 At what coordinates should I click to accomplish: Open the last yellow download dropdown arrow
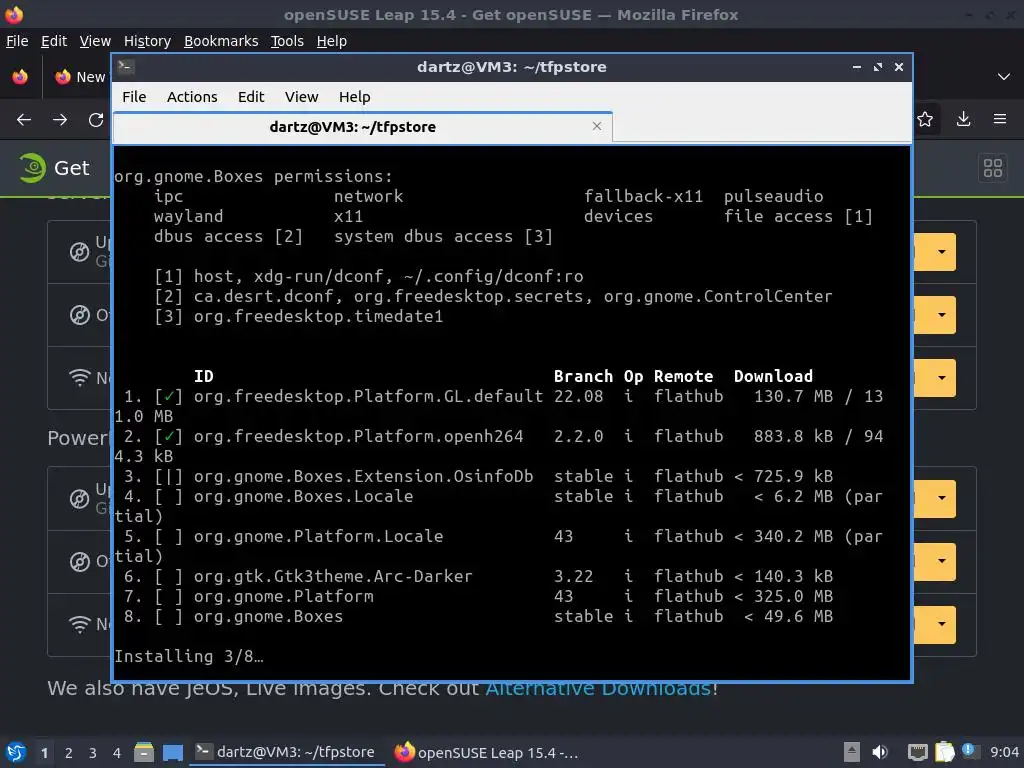(x=942, y=624)
